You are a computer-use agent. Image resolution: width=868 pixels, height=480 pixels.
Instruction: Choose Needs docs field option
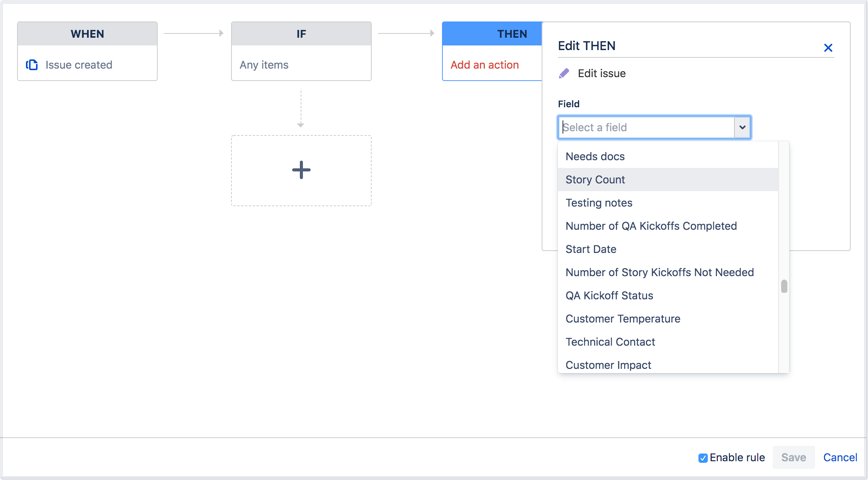click(x=595, y=157)
